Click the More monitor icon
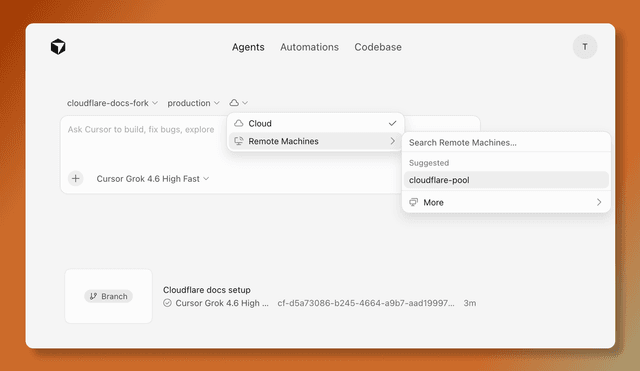 413,202
